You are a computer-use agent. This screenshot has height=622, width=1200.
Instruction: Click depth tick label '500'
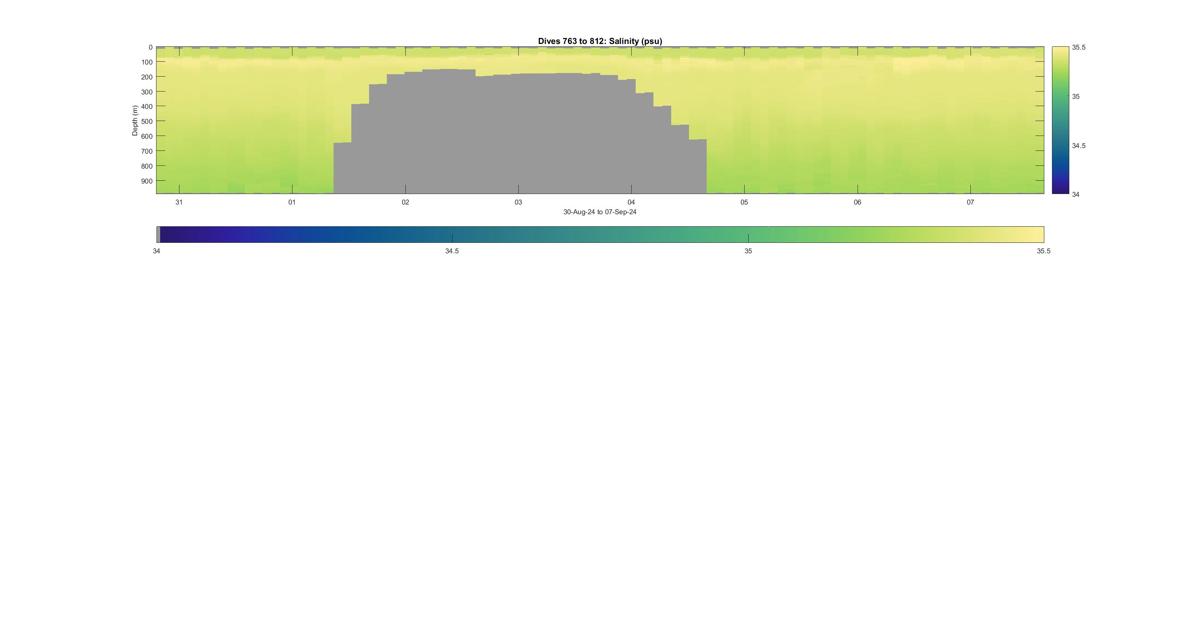coord(146,122)
